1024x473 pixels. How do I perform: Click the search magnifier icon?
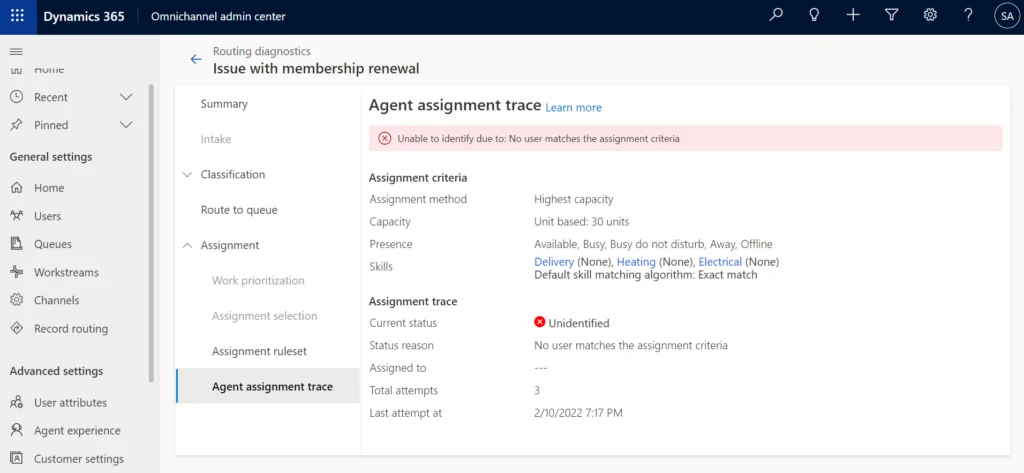[x=776, y=16]
